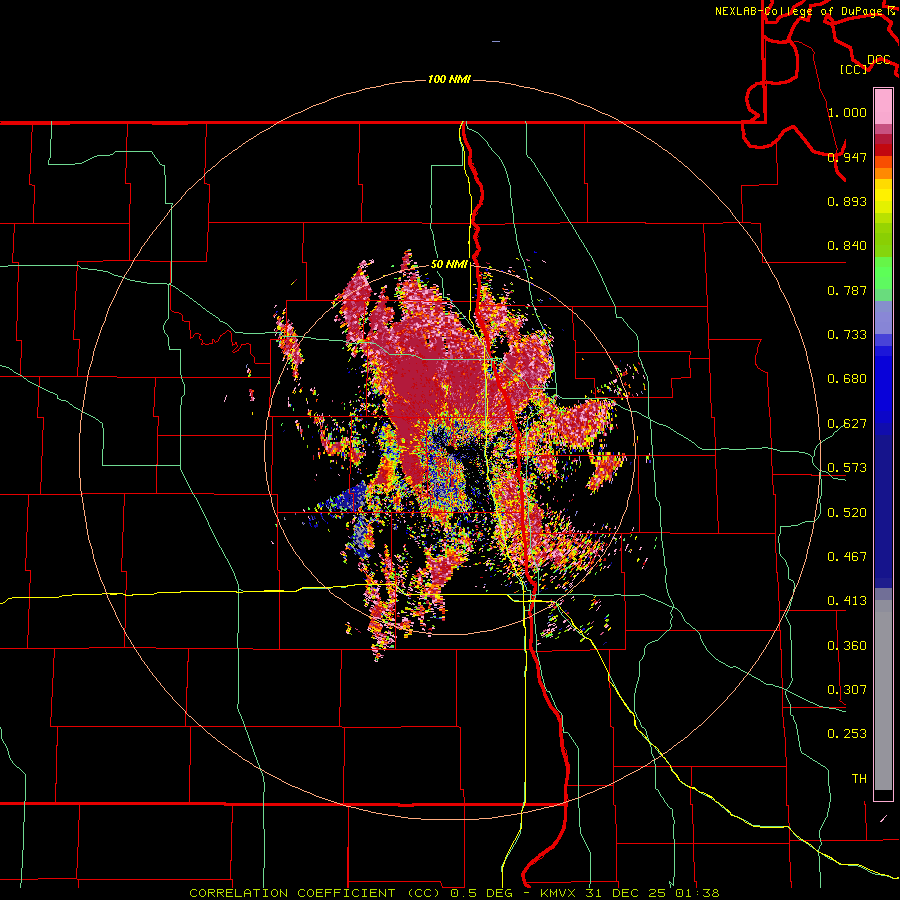The width and height of the screenshot is (900, 900).
Task: Select the 0.573 scale value
Action: coord(847,468)
